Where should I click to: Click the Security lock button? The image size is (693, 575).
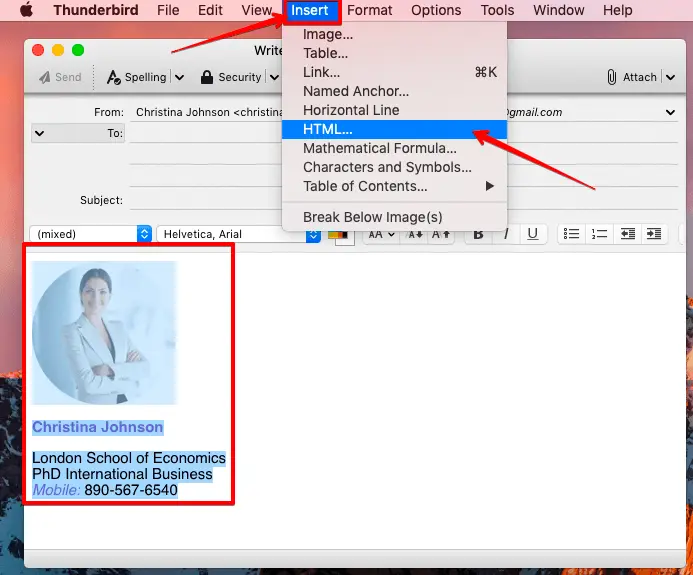tap(231, 77)
